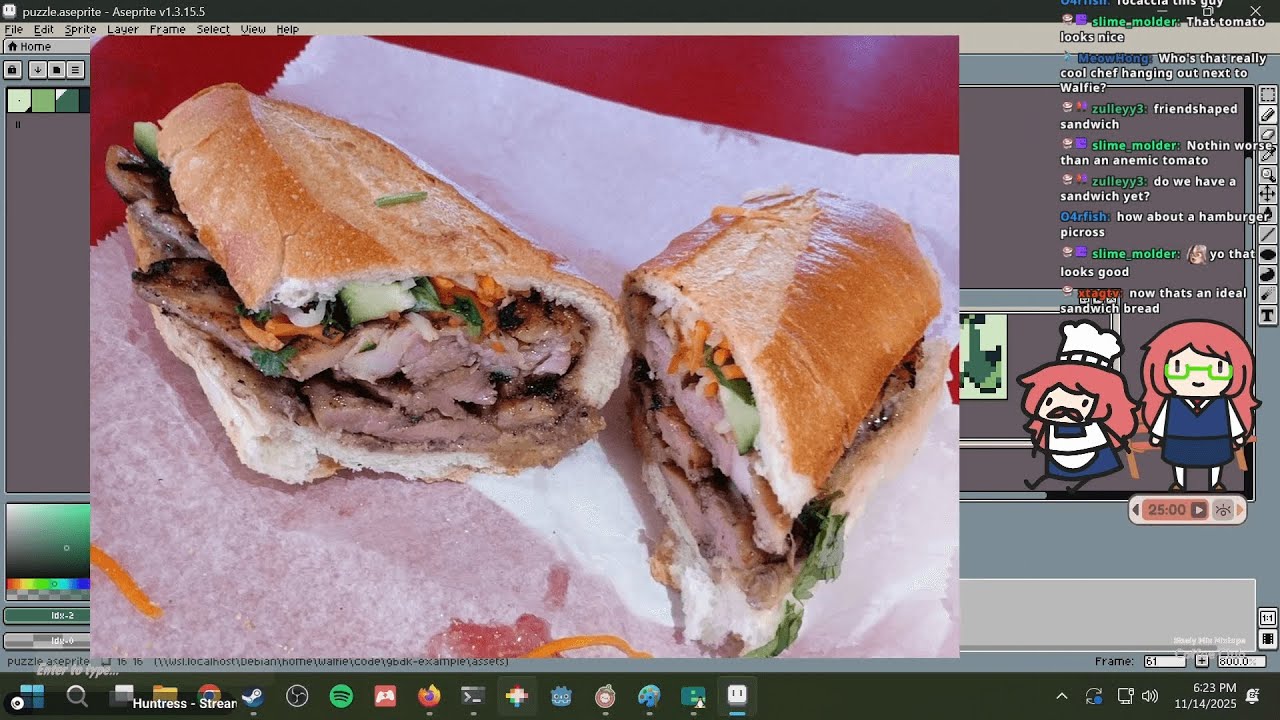Image resolution: width=1280 pixels, height=720 pixels.
Task: Open the Help menu
Action: click(x=288, y=29)
